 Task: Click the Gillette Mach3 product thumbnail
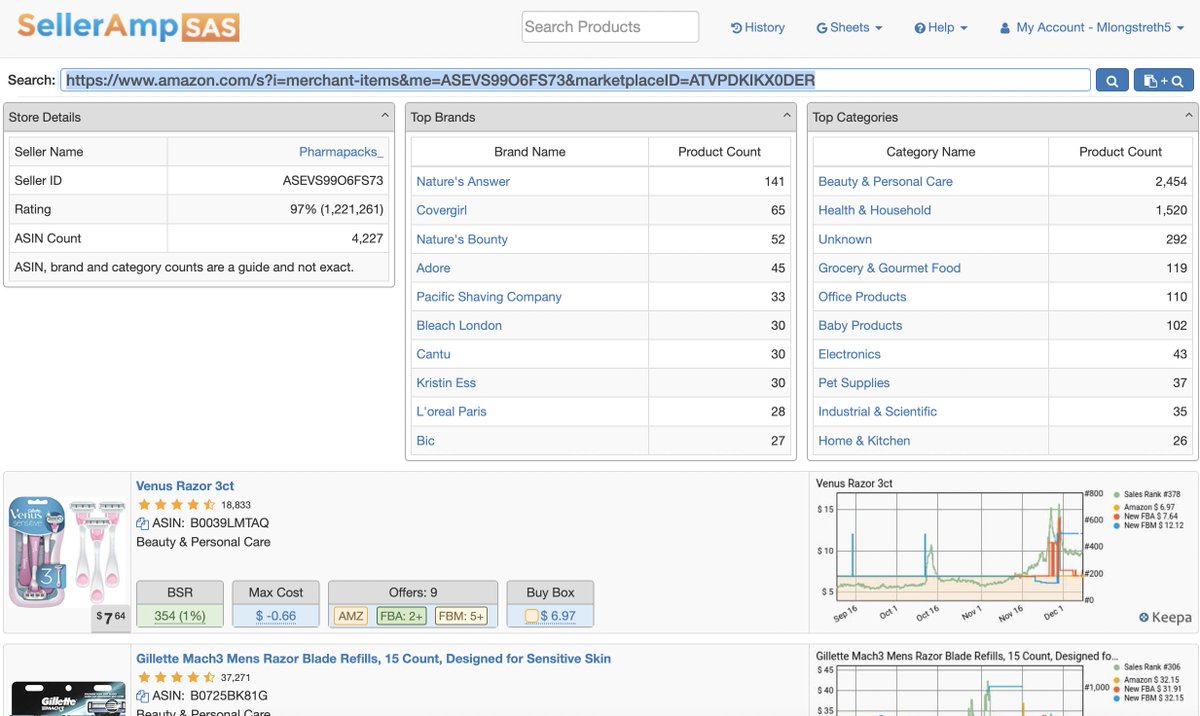coord(66,698)
